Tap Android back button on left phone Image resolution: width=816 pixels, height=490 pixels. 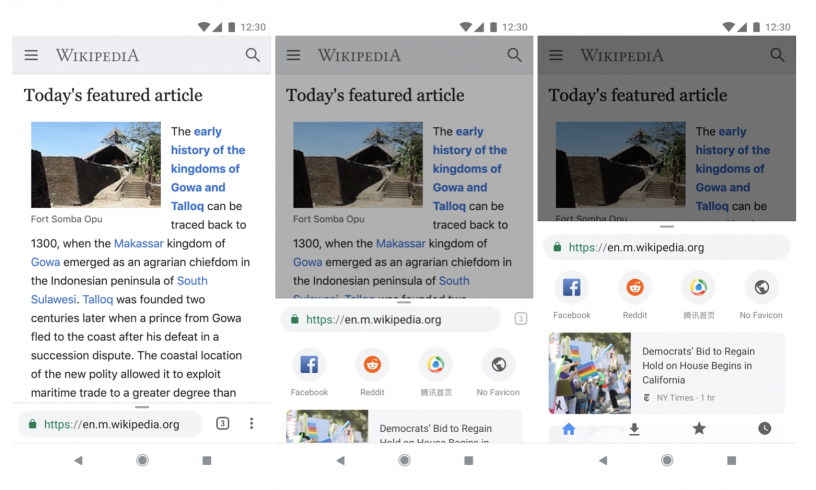78,460
